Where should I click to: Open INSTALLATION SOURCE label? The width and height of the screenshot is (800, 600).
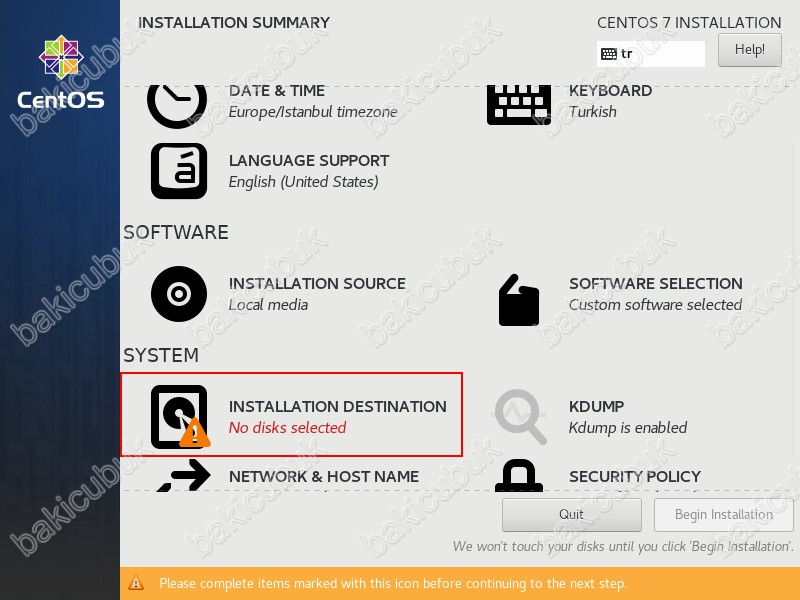tap(317, 284)
